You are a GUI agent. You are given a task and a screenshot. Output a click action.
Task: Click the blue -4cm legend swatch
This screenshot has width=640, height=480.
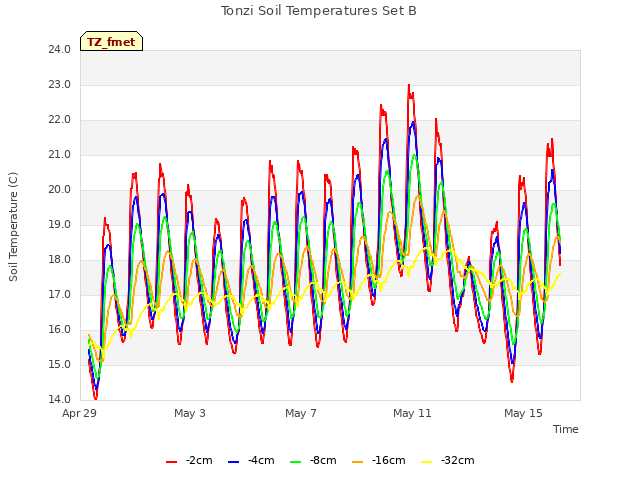pyautogui.click(x=233, y=462)
